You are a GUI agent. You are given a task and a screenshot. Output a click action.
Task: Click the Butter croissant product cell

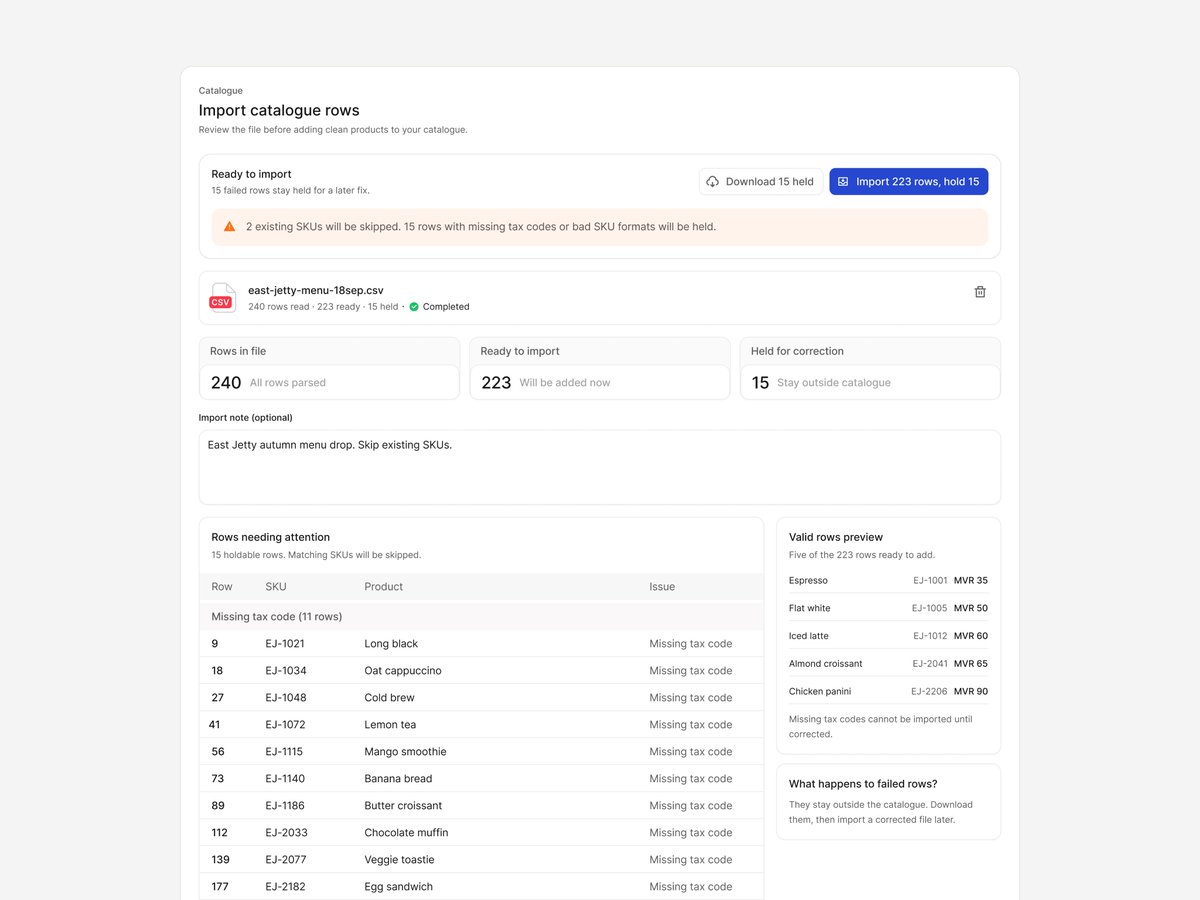pyautogui.click(x=403, y=806)
